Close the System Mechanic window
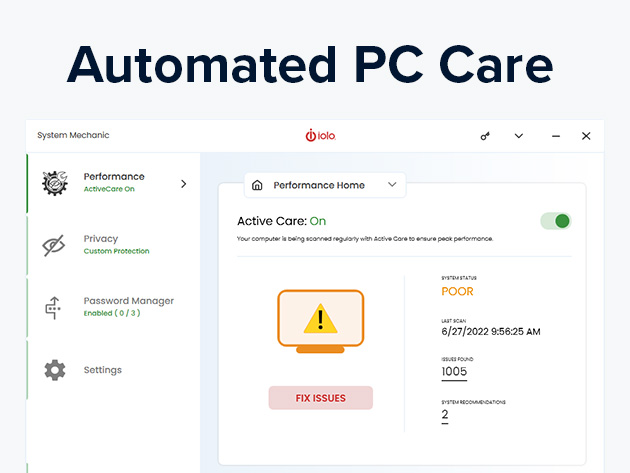The image size is (630, 473). [586, 136]
